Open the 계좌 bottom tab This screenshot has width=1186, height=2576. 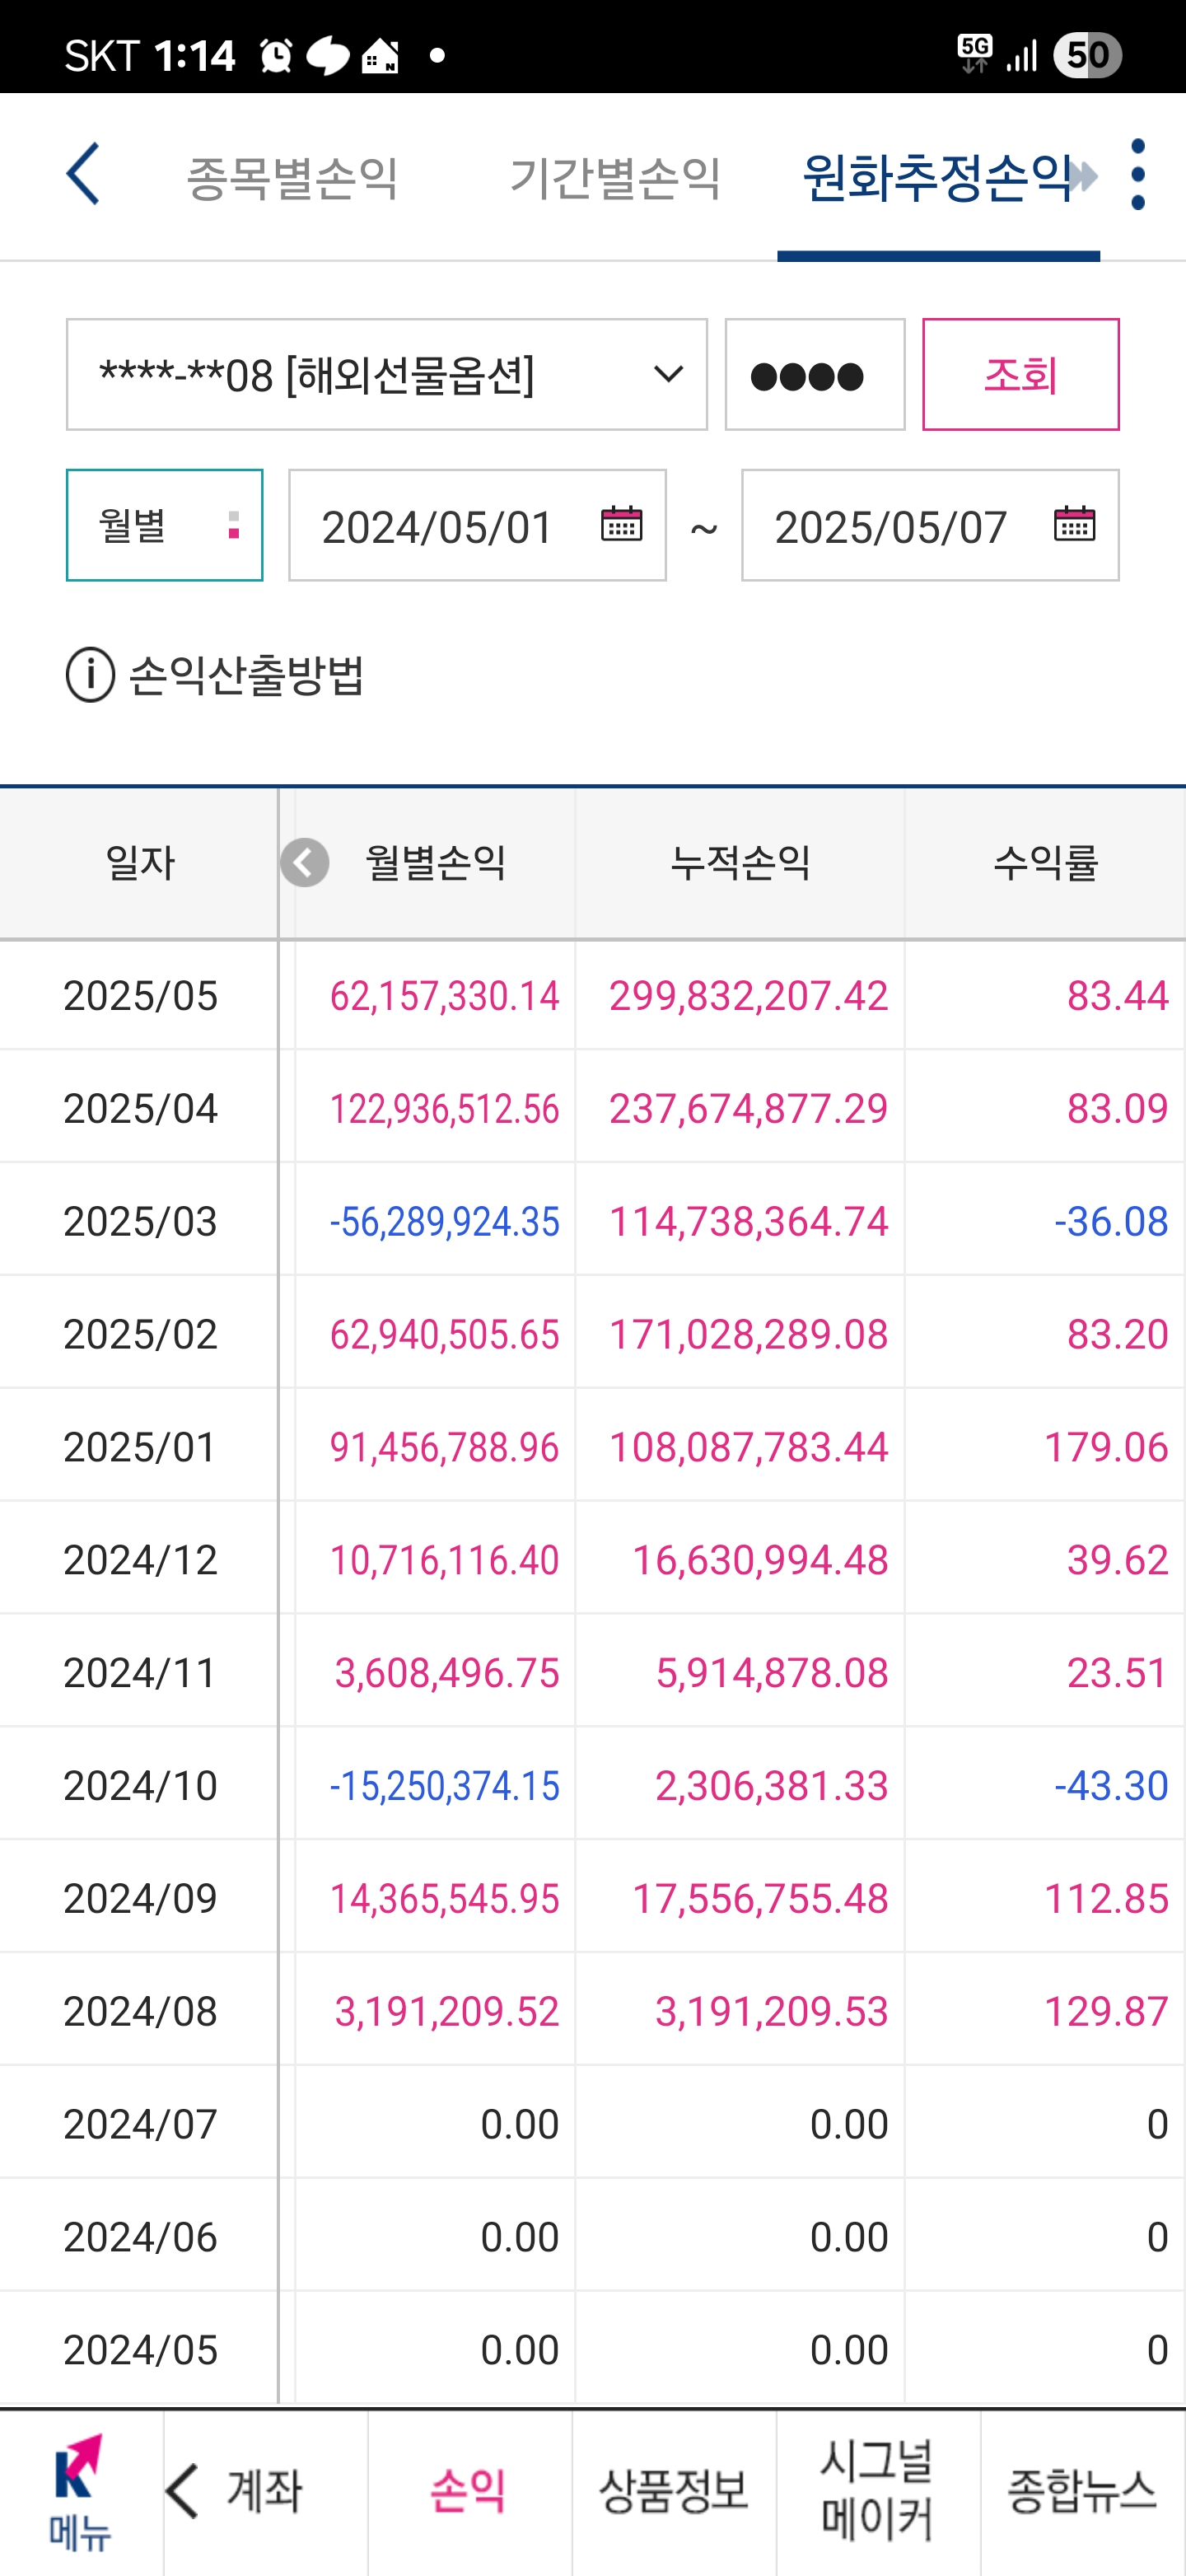click(x=265, y=2491)
